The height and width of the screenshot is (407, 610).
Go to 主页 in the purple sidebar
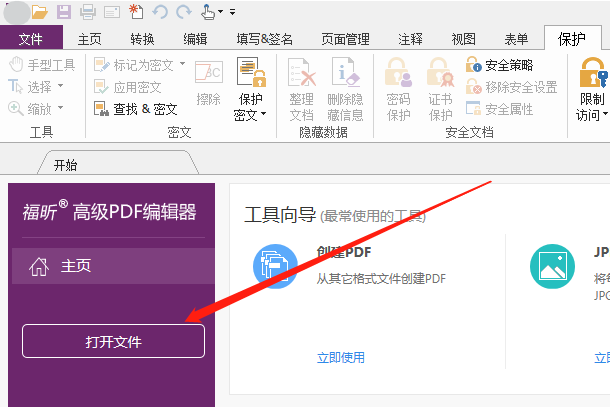pyautogui.click(x=113, y=266)
